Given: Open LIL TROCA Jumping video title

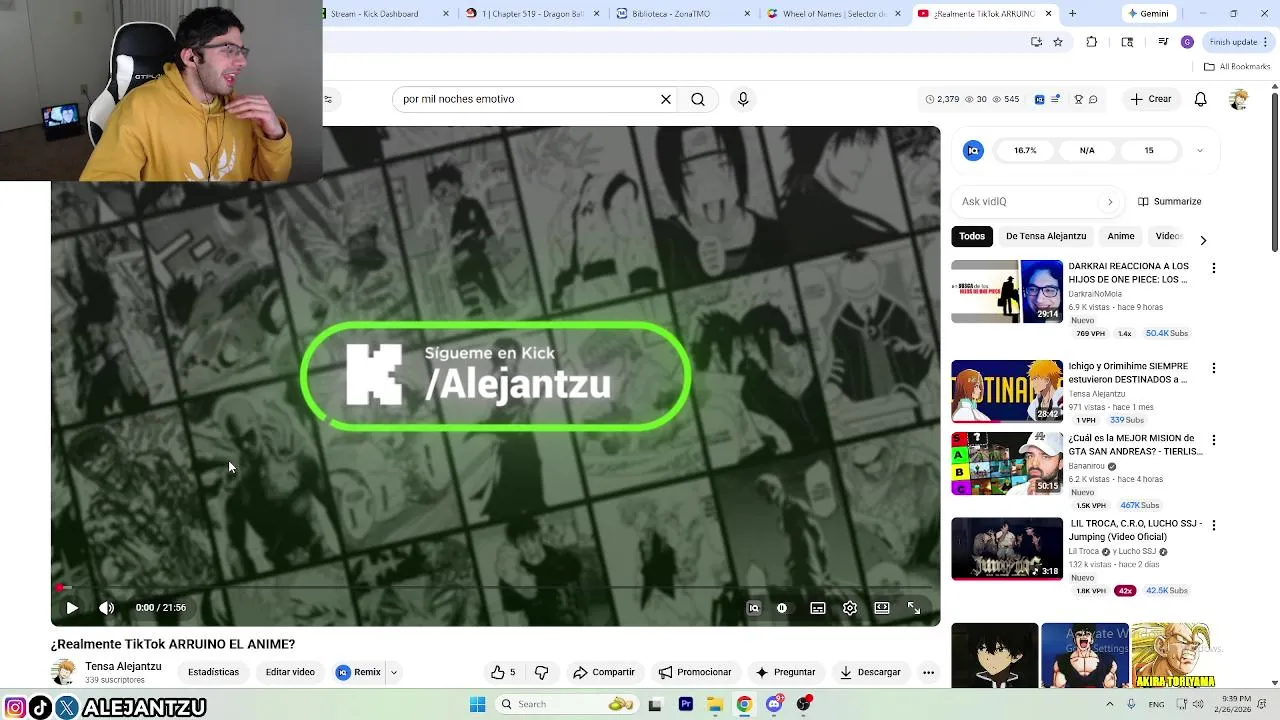Looking at the screenshot, I should point(1134,530).
